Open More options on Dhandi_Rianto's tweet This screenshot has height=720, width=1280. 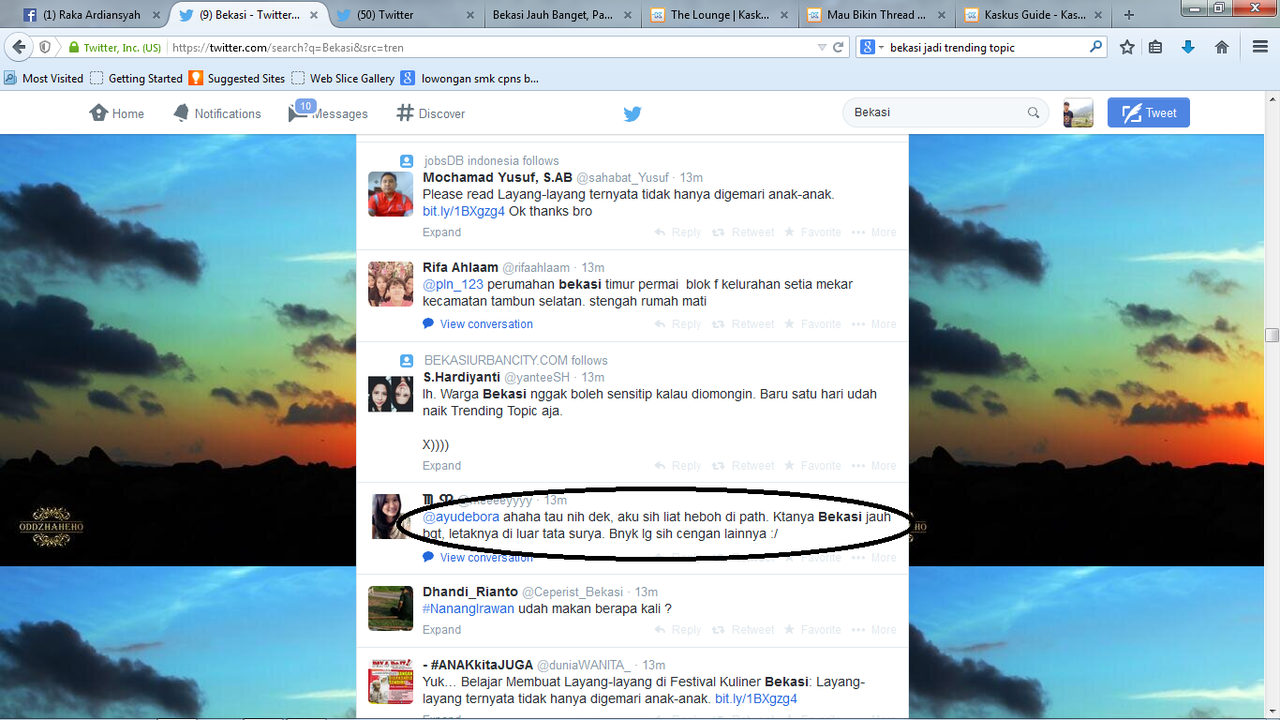coord(874,630)
